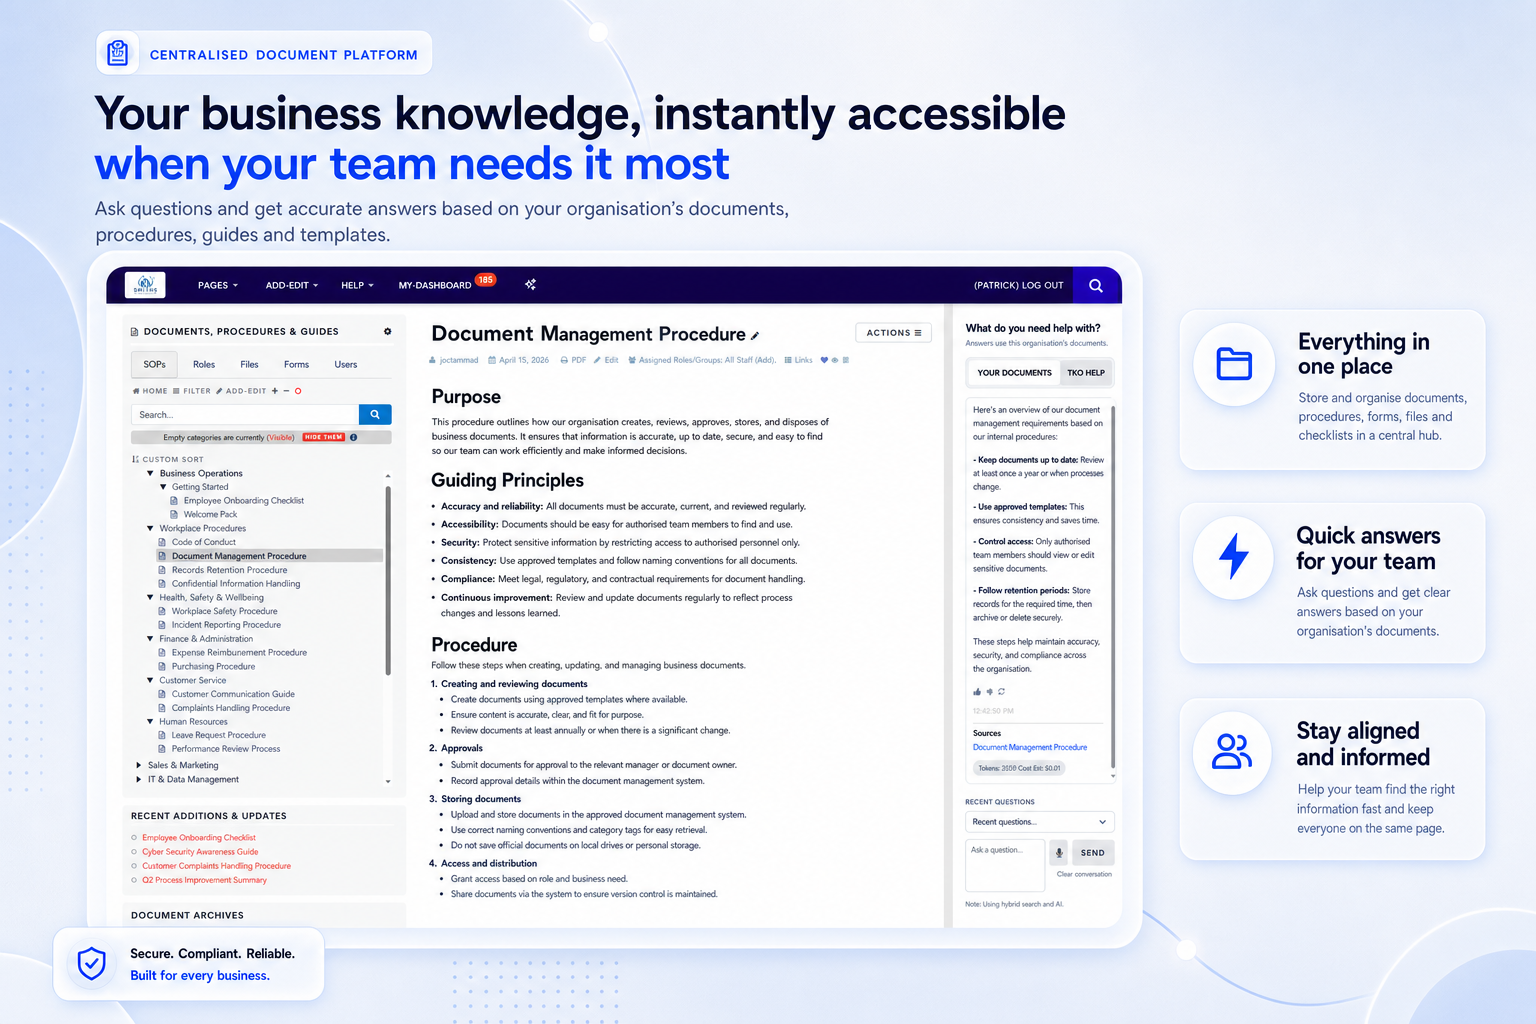Switch to the Users tab

(x=346, y=364)
